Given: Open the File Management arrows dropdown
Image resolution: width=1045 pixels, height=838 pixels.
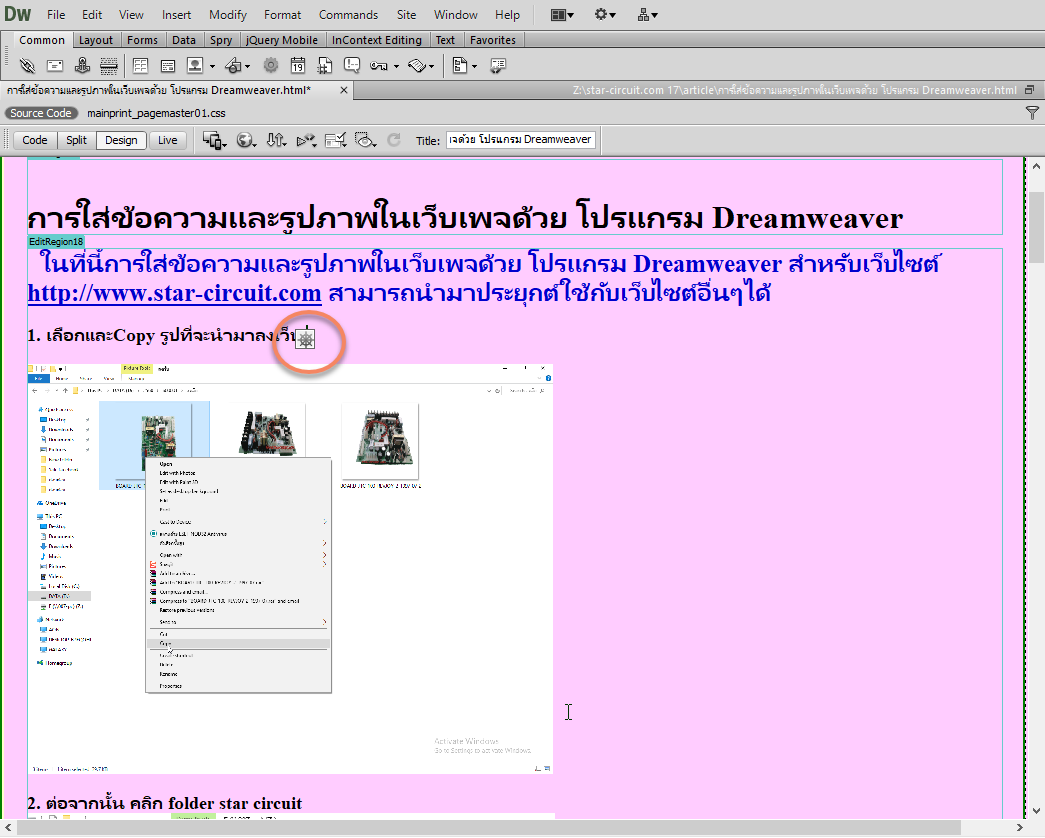Looking at the screenshot, I should pyautogui.click(x=276, y=140).
